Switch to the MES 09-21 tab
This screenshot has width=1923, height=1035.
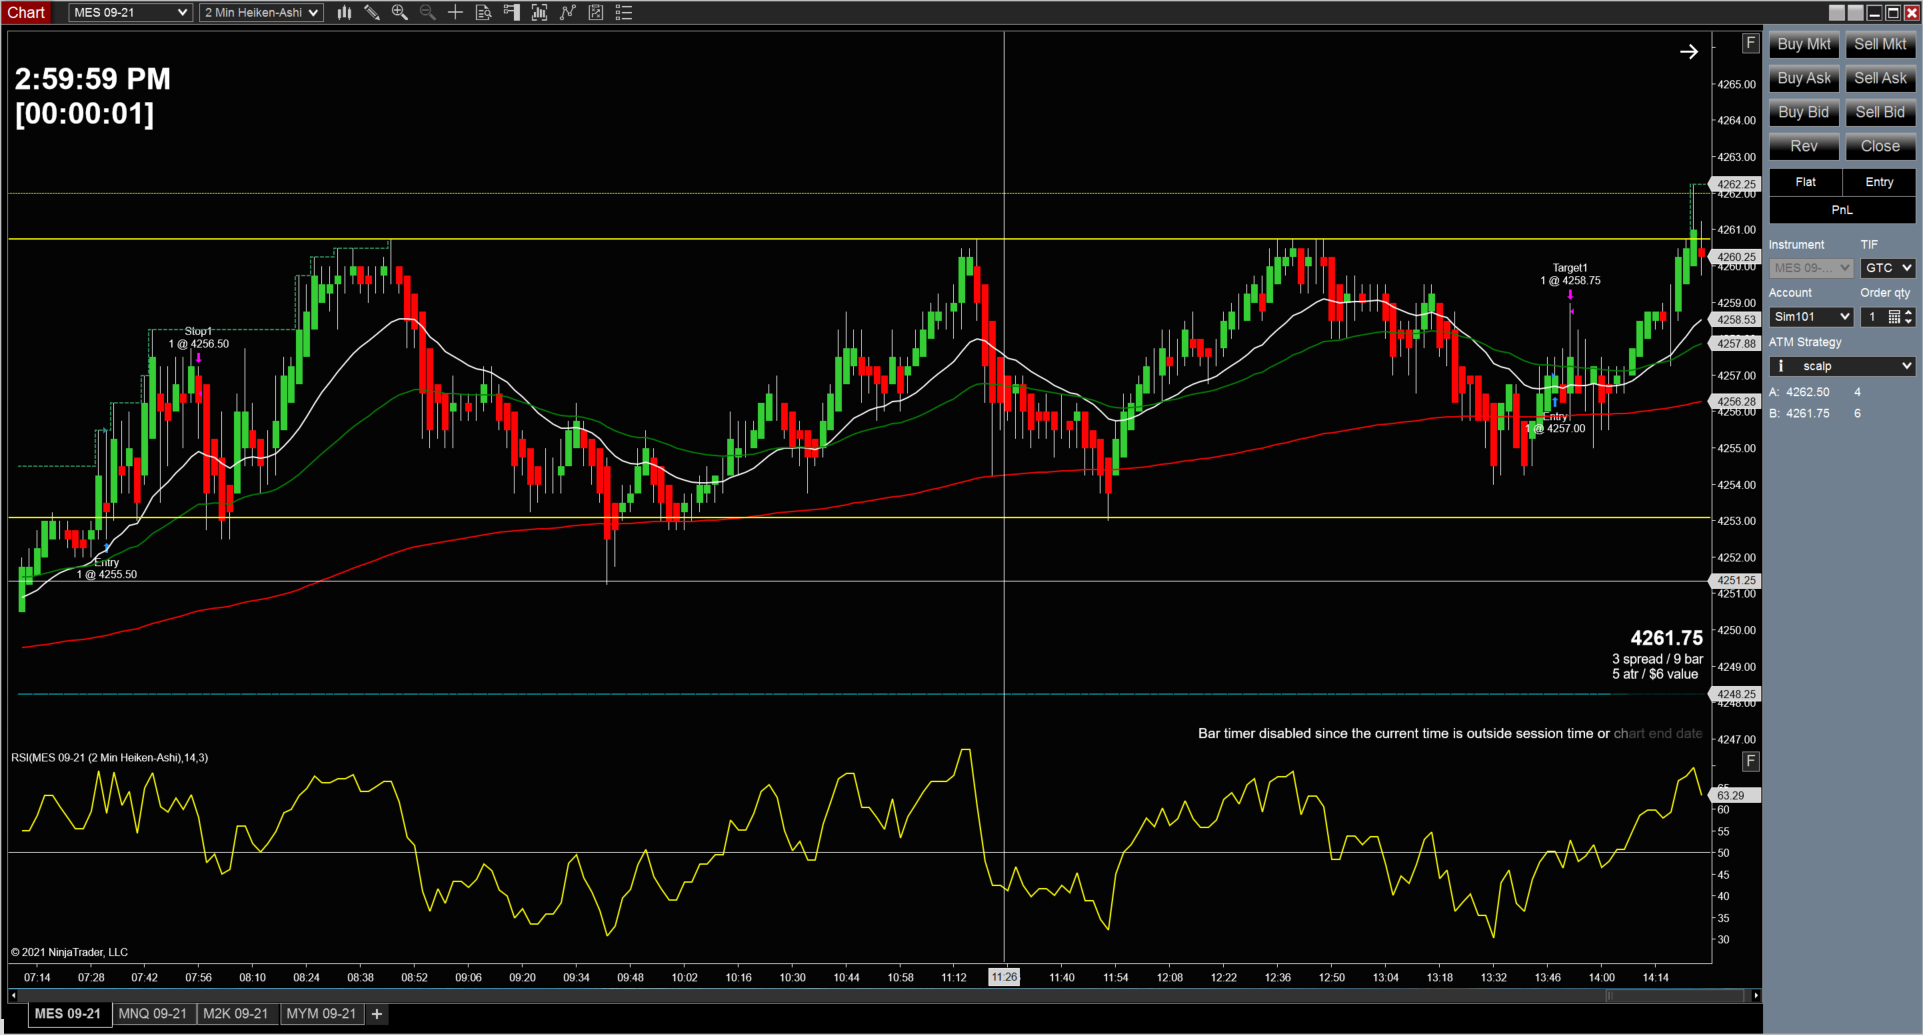click(x=68, y=1014)
